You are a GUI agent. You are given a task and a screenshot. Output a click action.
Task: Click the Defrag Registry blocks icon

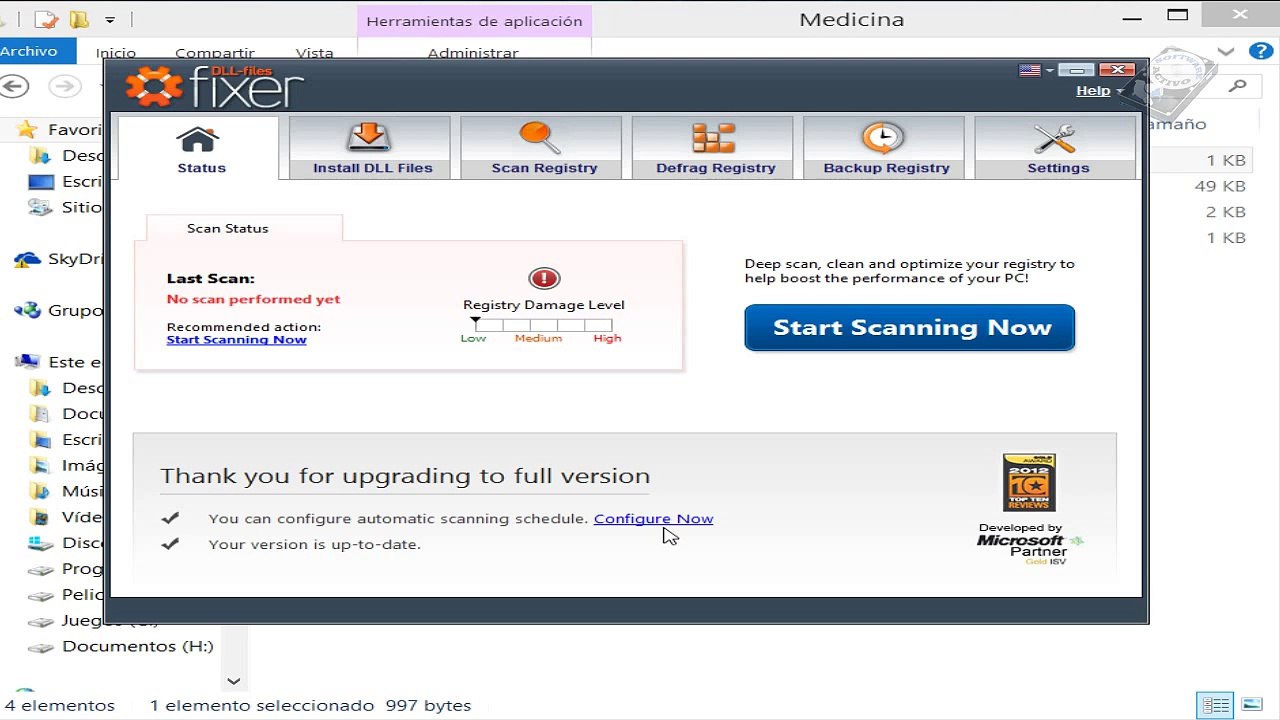pyautogui.click(x=713, y=138)
